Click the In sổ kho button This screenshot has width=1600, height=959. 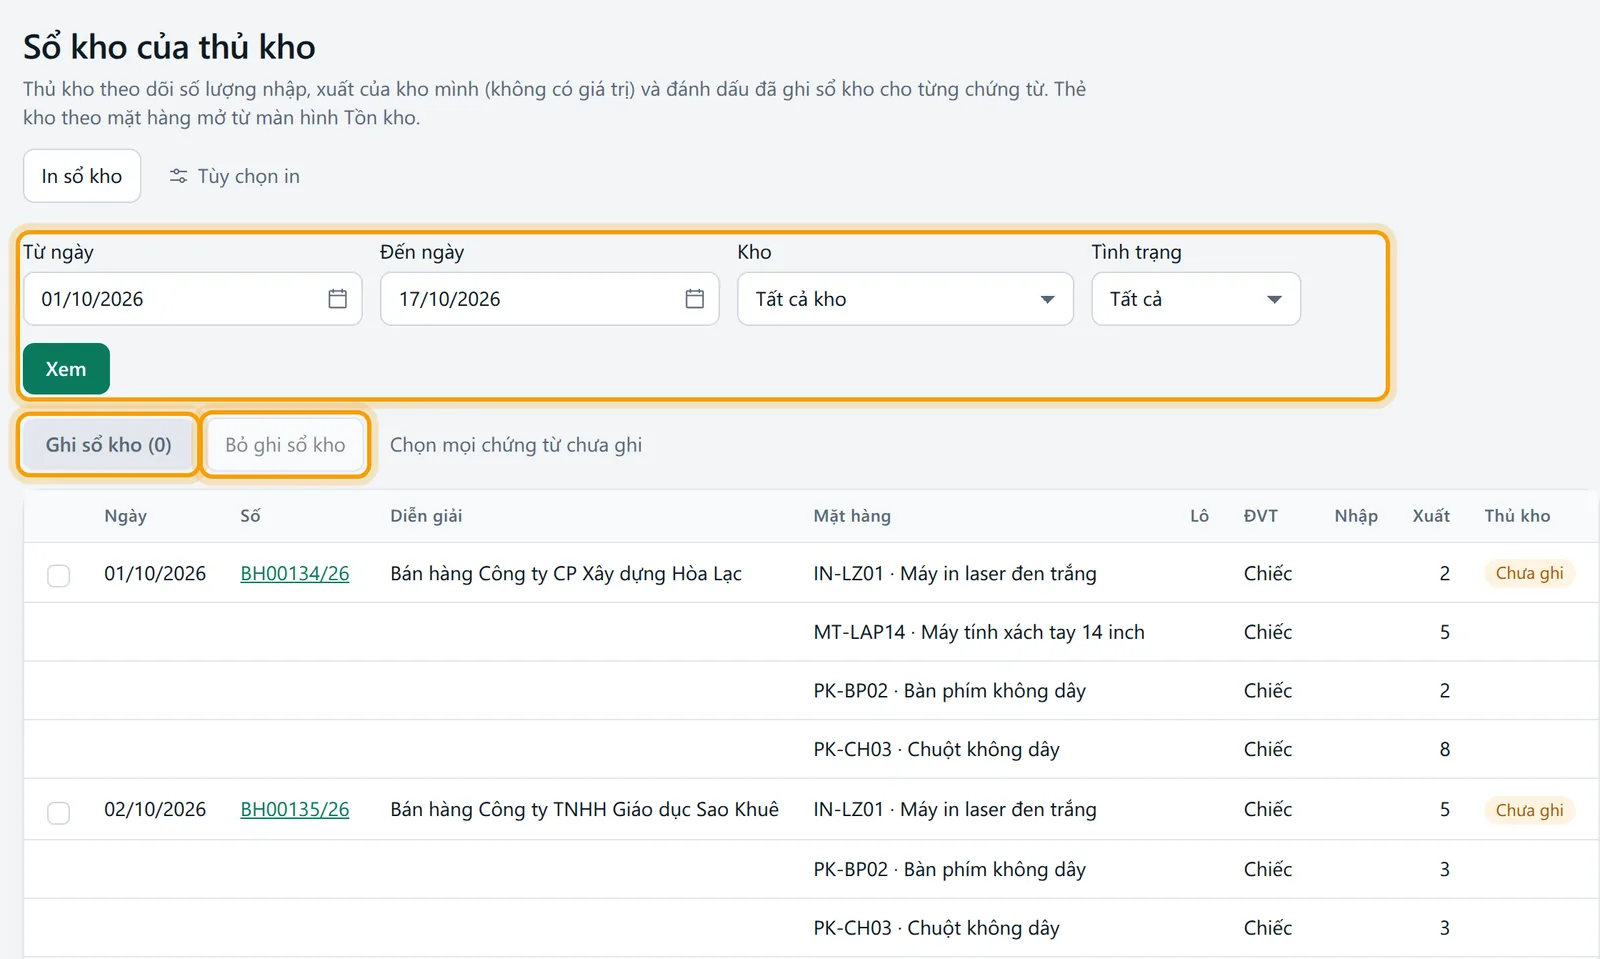pyautogui.click(x=82, y=176)
